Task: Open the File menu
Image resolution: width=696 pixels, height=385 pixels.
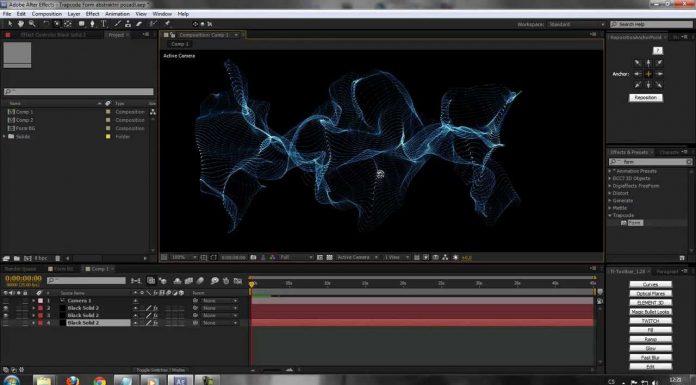Action: pyautogui.click(x=7, y=14)
